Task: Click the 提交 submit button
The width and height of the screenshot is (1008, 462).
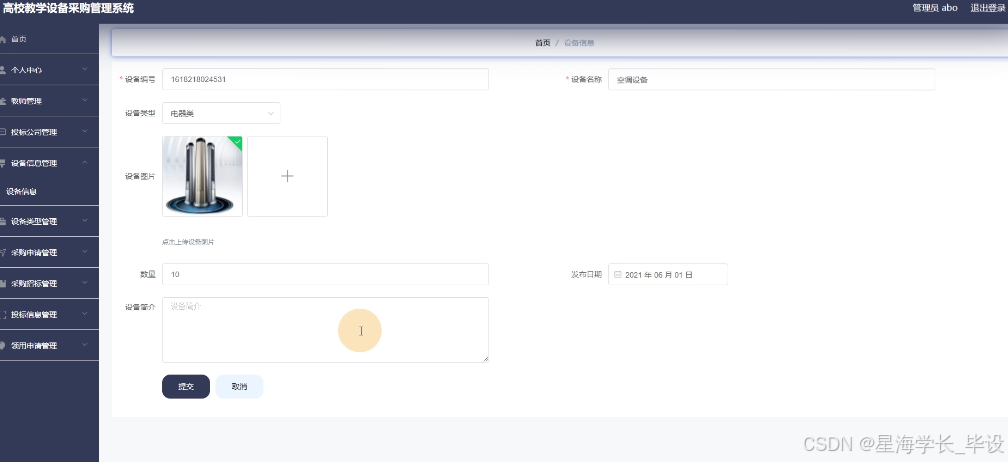Action: tap(186, 387)
